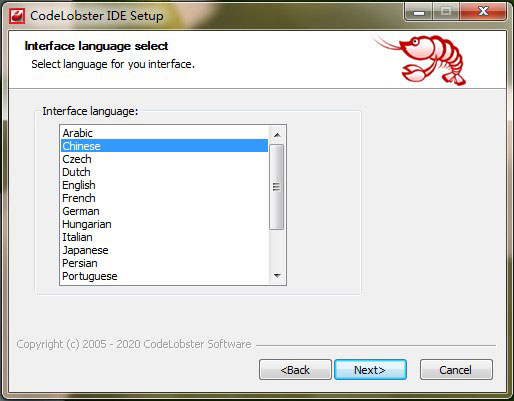This screenshot has height=401, width=514.
Task: Select French in the list
Action: click(164, 198)
